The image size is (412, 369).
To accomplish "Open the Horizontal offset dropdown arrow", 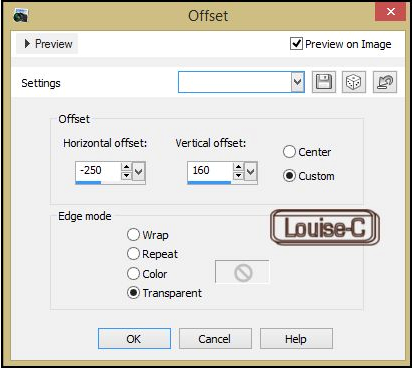I will click(139, 172).
